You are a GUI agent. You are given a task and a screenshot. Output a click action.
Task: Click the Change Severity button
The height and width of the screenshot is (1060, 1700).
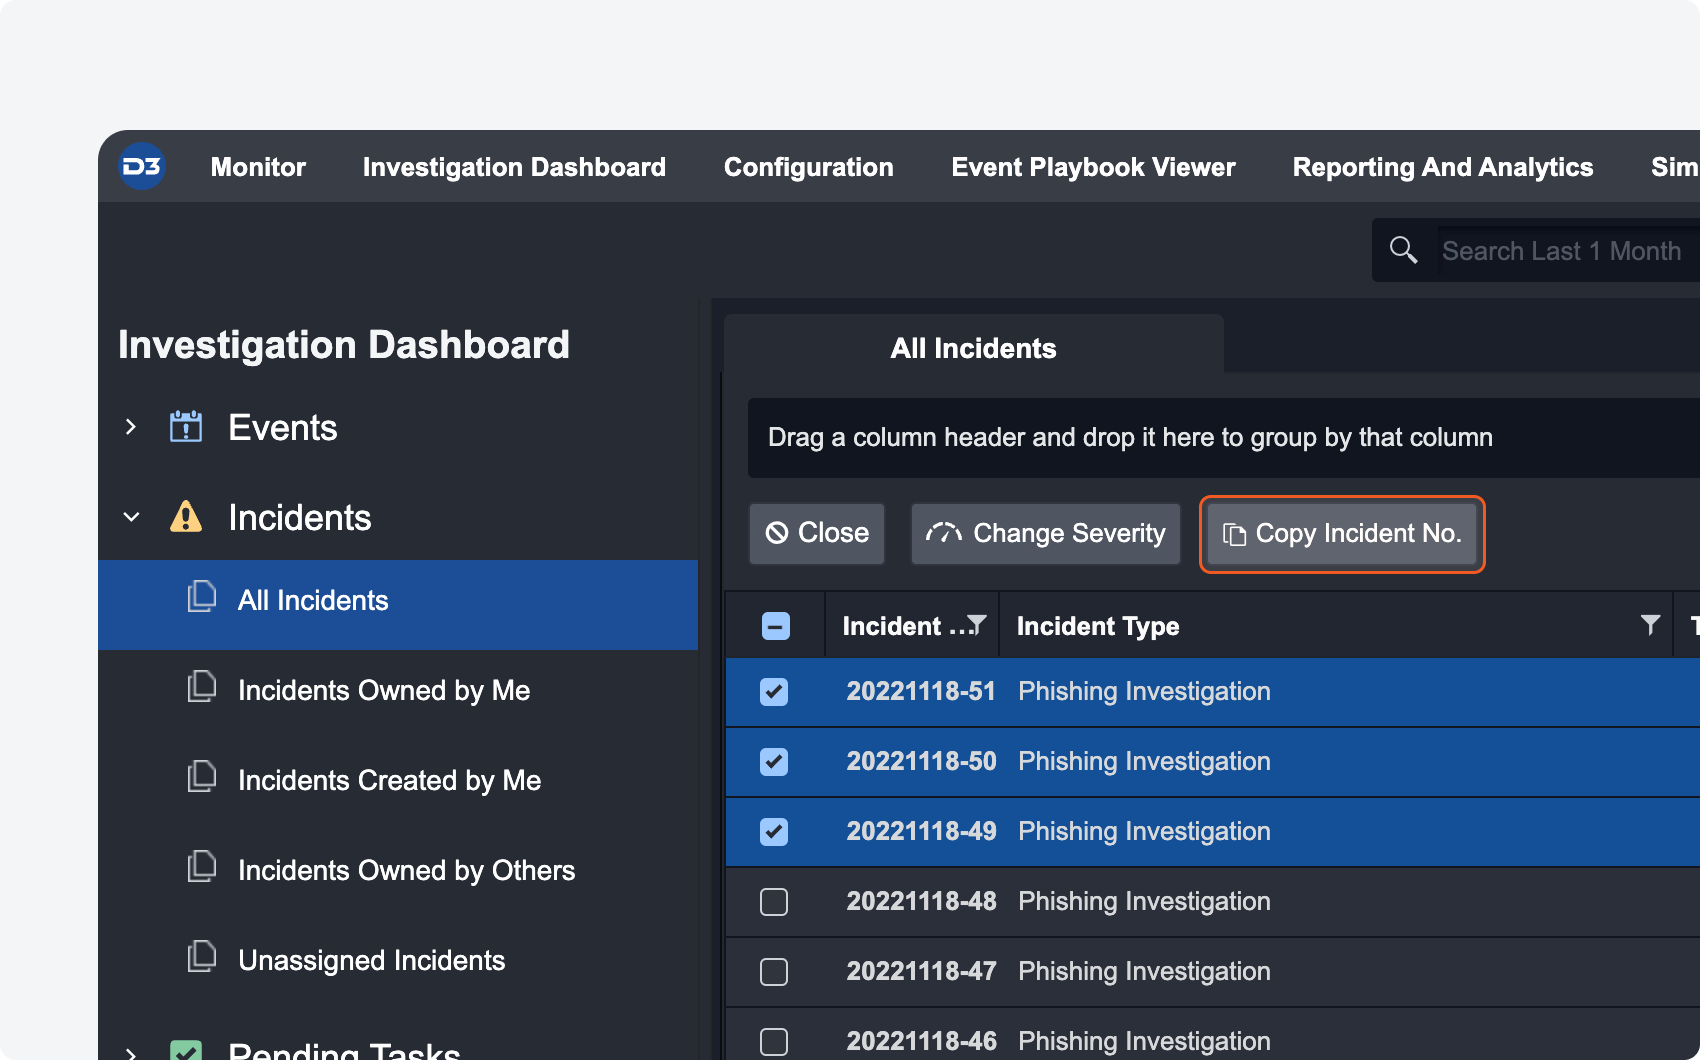click(x=1045, y=534)
